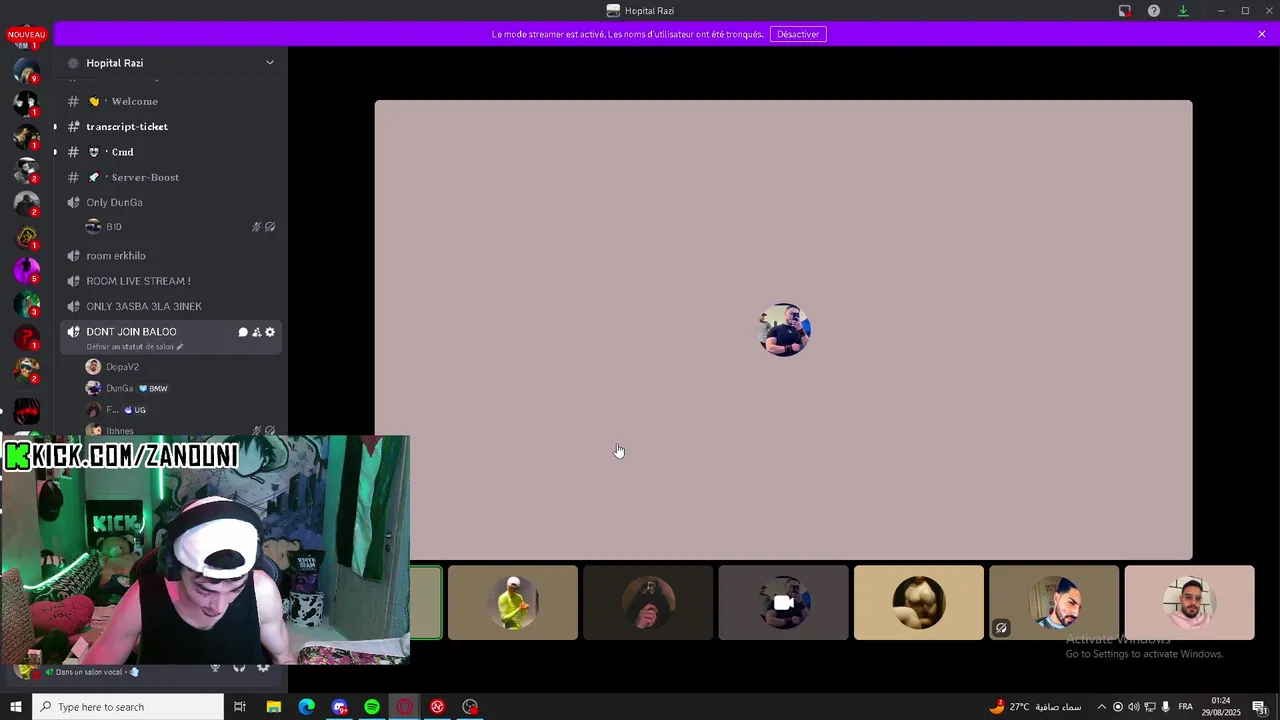
Task: Open server icon with badge 9
Action: tap(27, 72)
